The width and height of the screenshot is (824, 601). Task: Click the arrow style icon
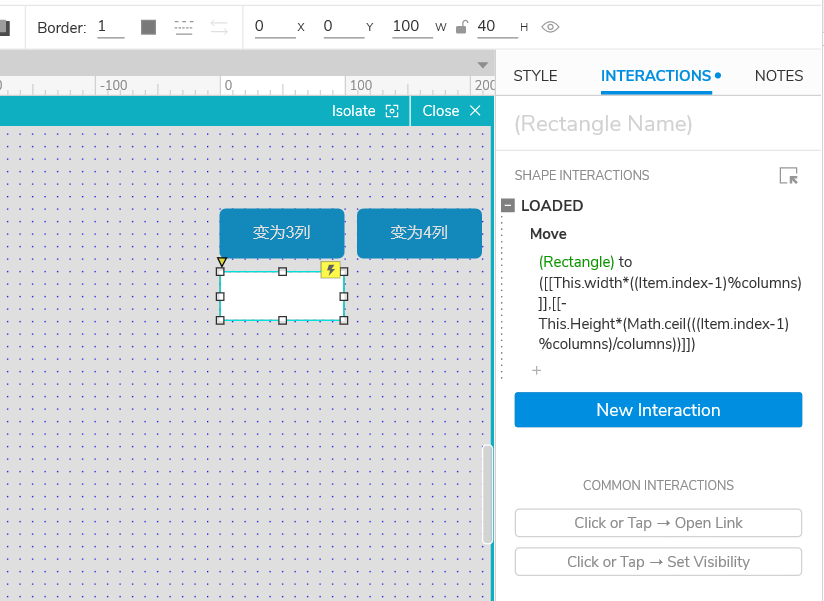click(x=219, y=27)
